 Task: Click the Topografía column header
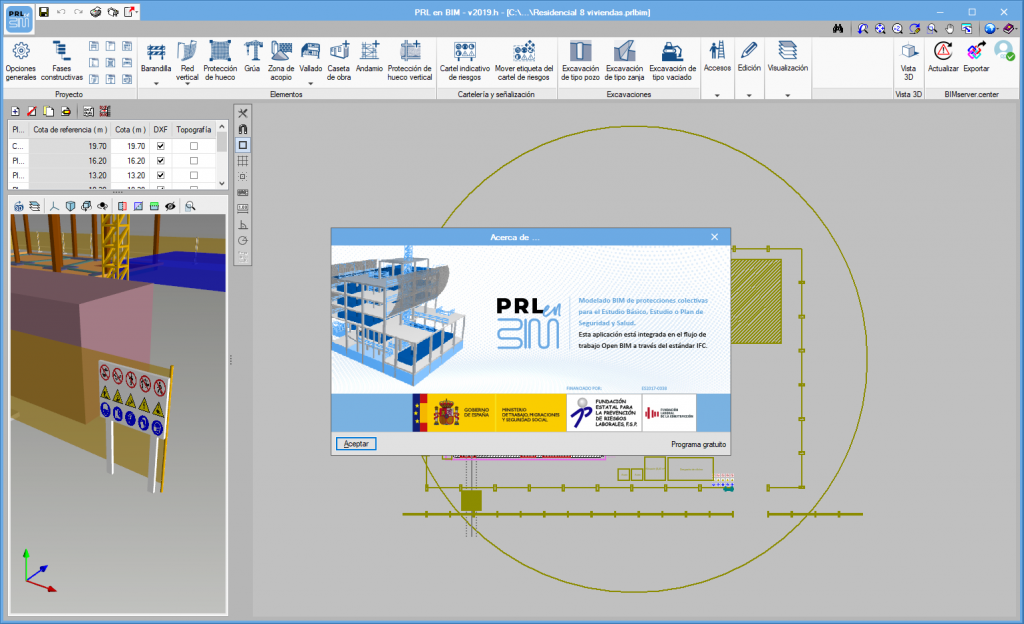coord(193,130)
